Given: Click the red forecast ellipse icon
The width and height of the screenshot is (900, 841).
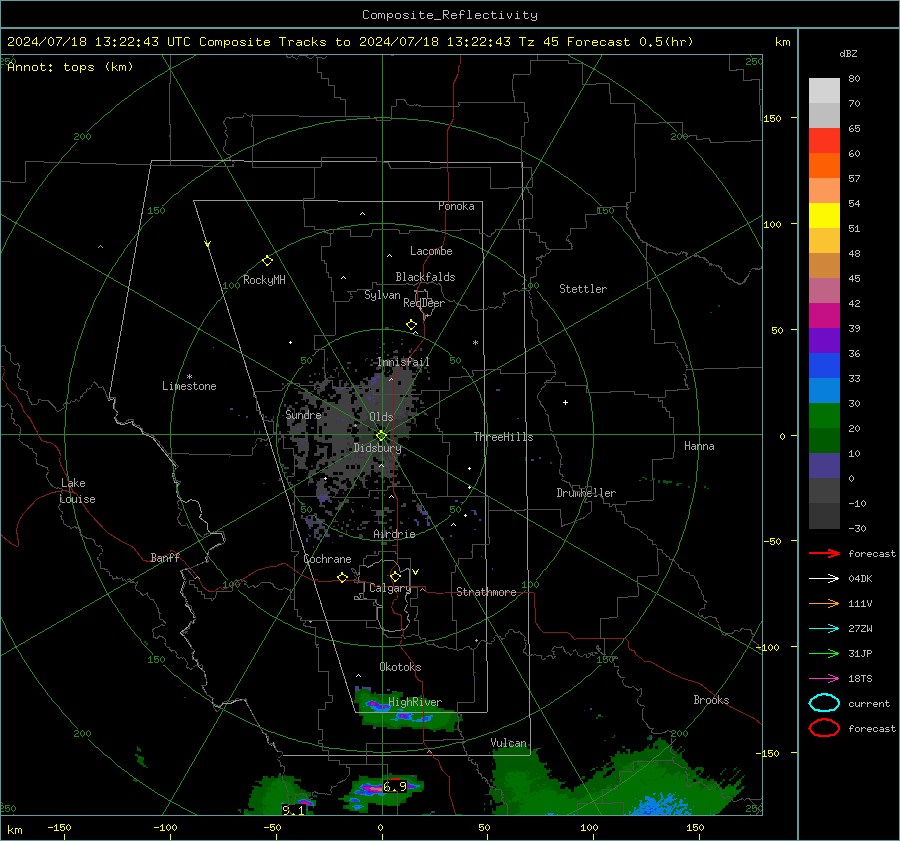Looking at the screenshot, I should [x=824, y=728].
